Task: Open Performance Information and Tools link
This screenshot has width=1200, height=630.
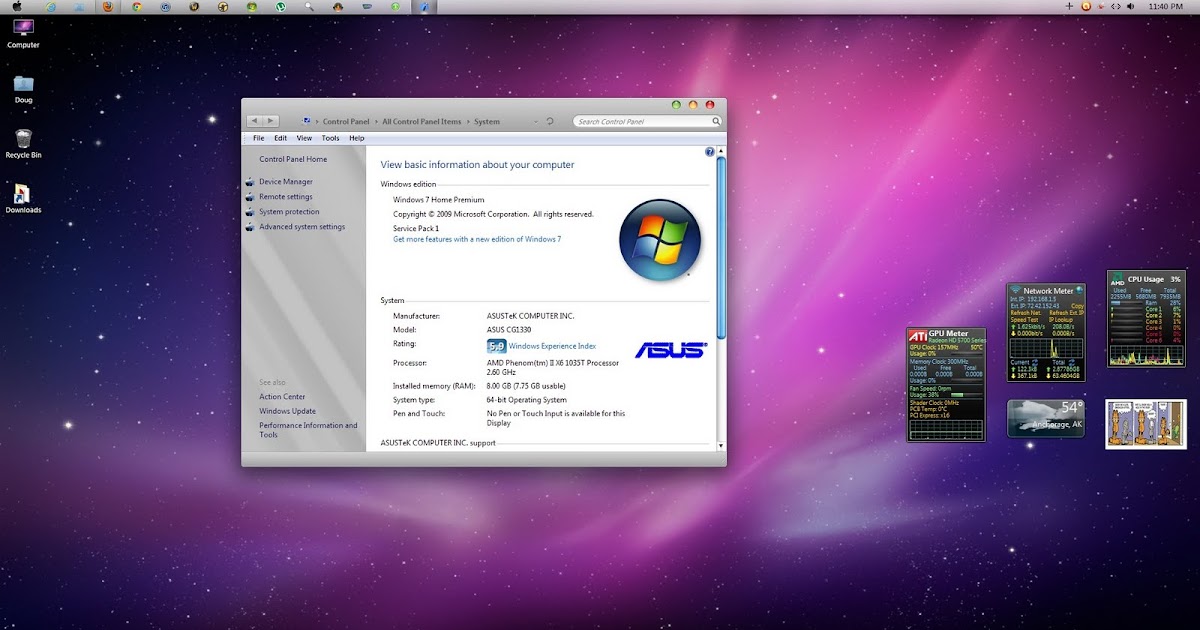Action: tap(308, 430)
